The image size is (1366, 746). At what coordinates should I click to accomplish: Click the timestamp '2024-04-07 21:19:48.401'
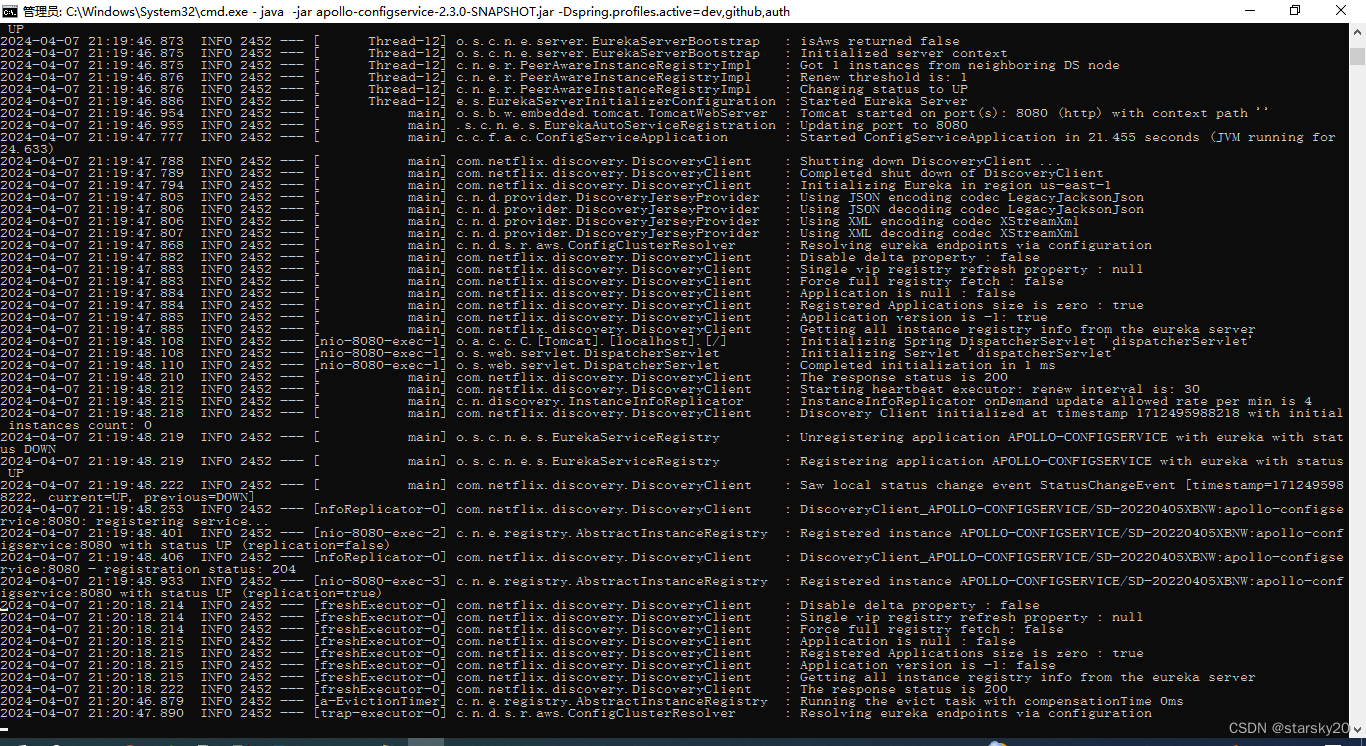coord(92,533)
